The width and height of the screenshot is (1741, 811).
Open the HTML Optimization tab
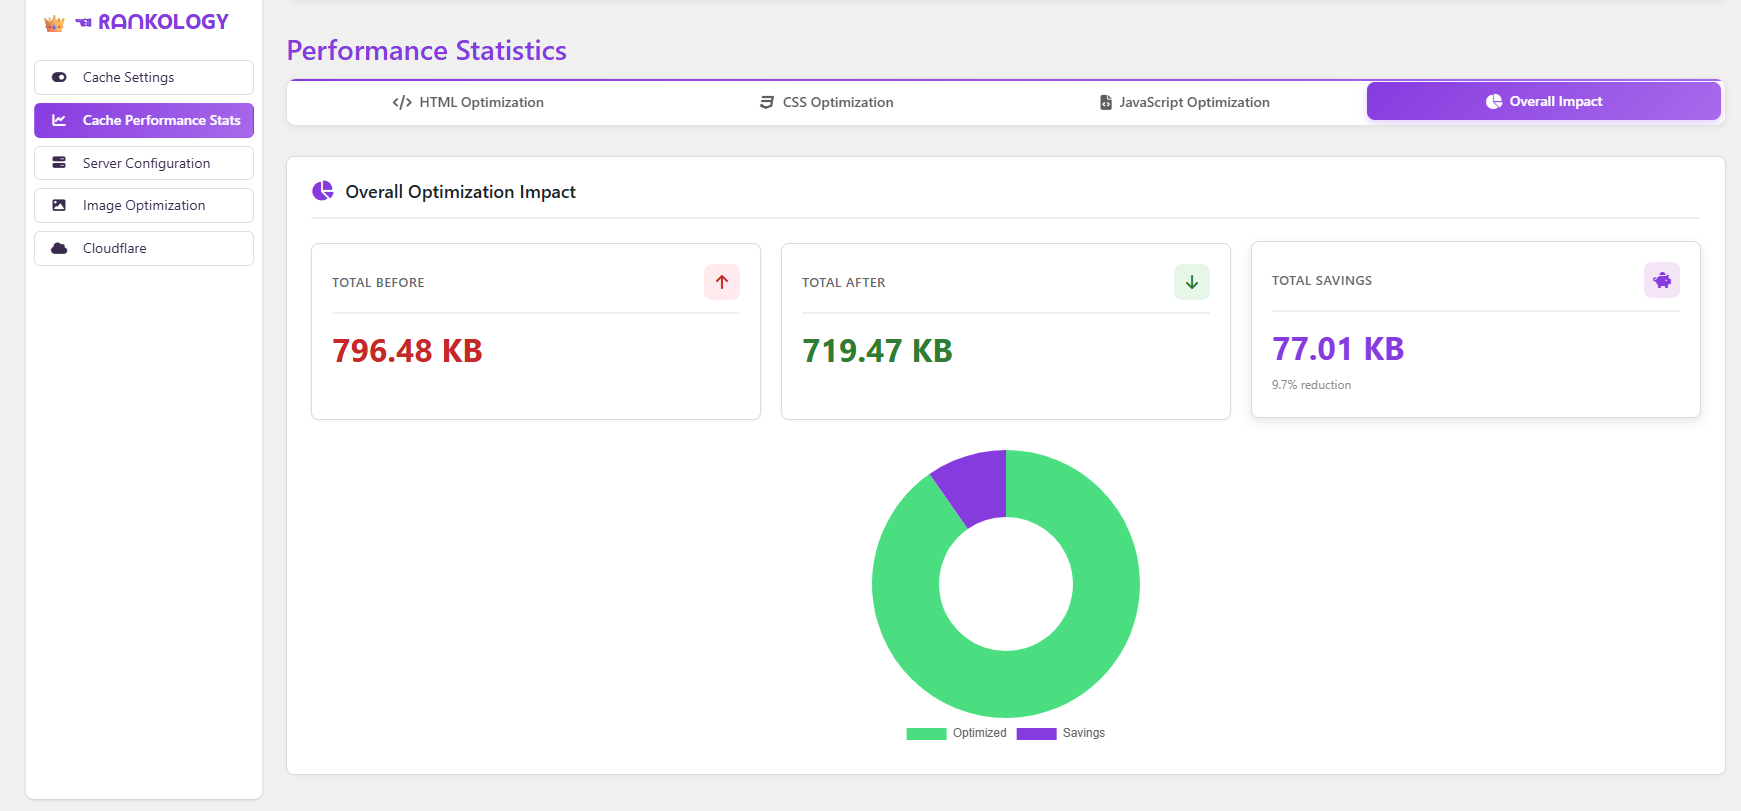tap(468, 102)
